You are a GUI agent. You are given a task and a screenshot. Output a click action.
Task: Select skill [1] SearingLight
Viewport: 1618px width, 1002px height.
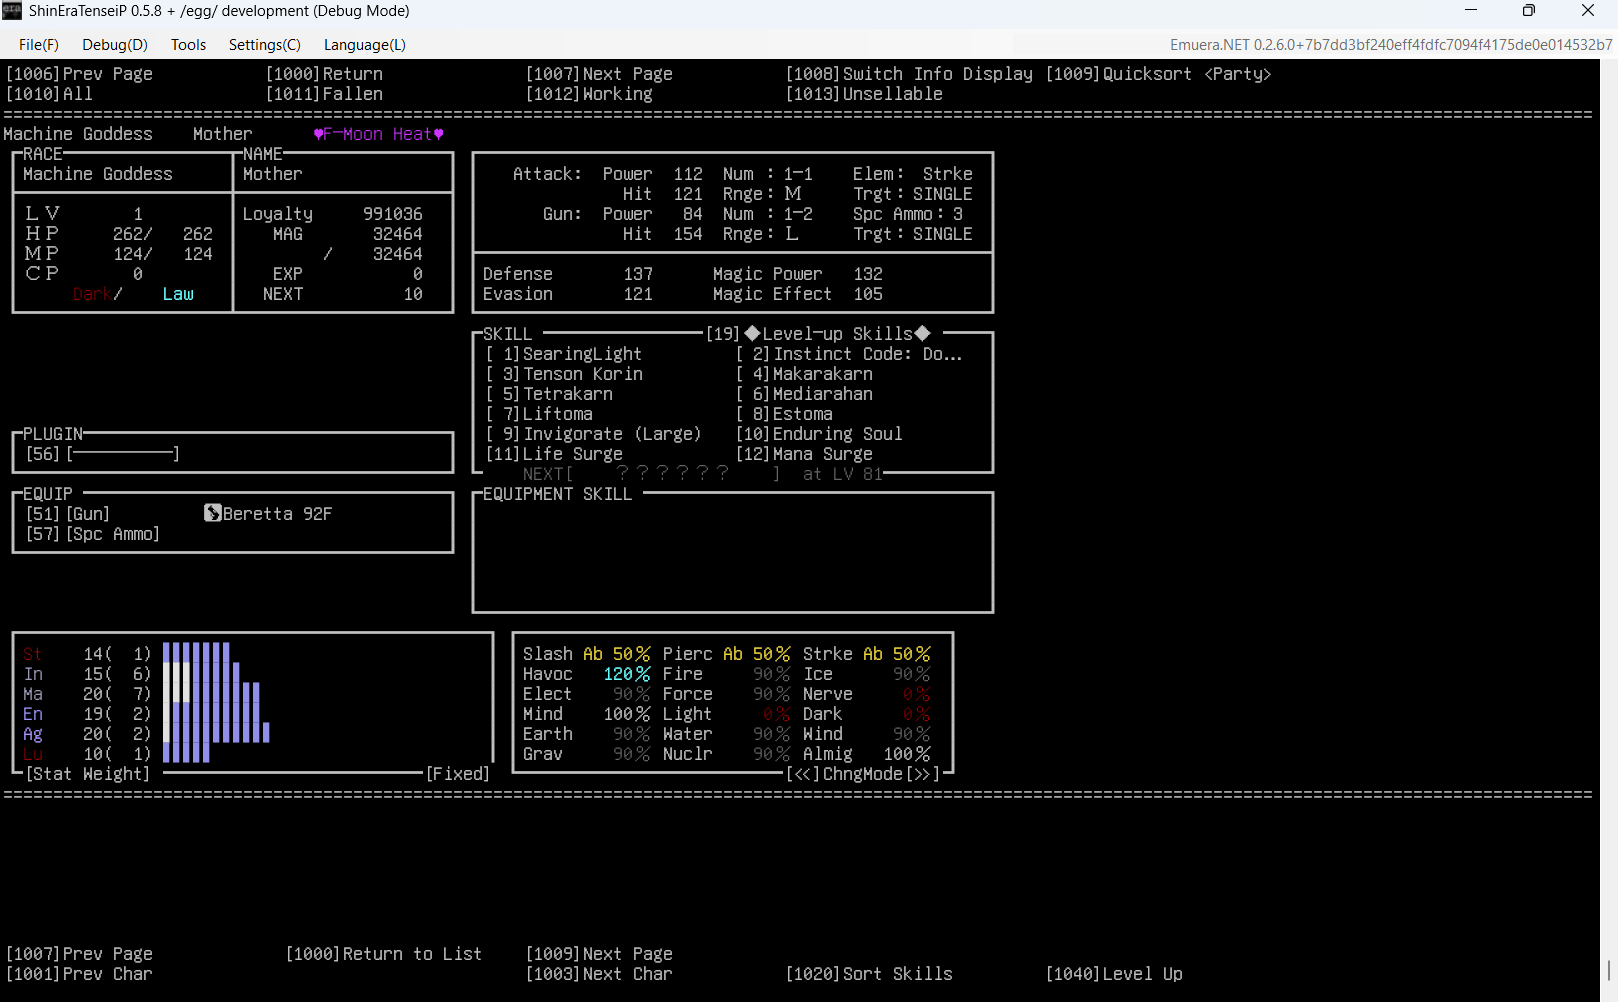(564, 354)
